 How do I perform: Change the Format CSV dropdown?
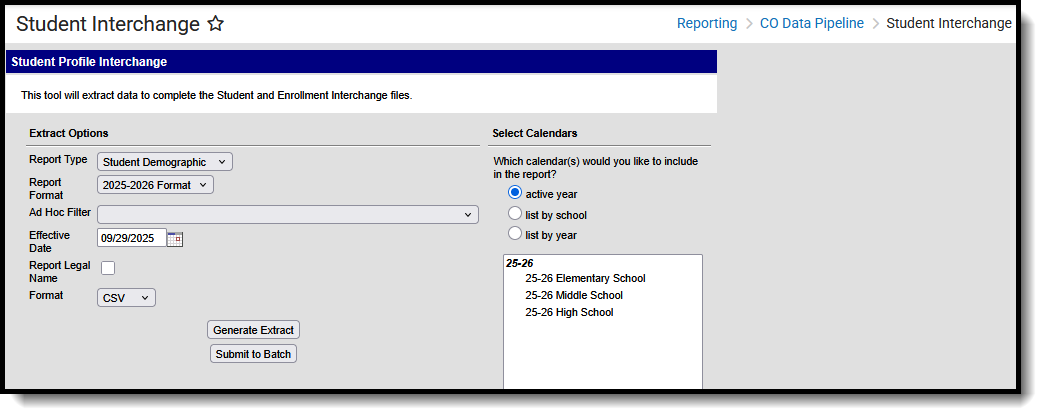tap(127, 297)
